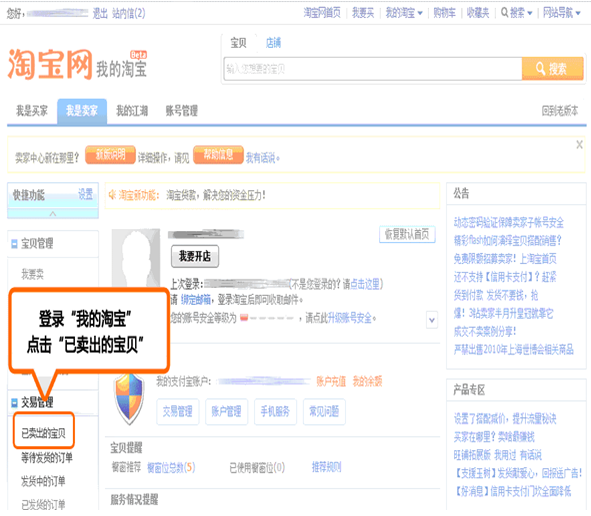
Task: Click the 手机服务 button
Action: pyautogui.click(x=275, y=412)
